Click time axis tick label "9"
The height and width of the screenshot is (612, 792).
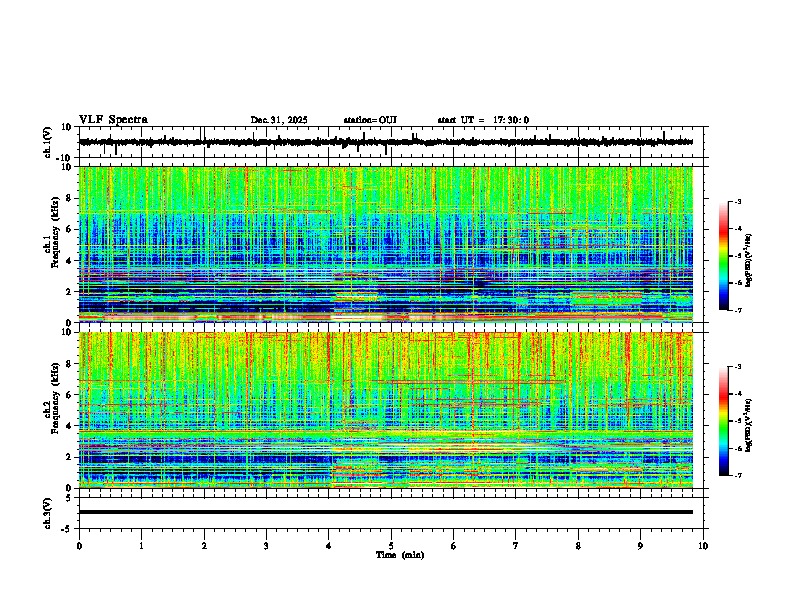640,546
